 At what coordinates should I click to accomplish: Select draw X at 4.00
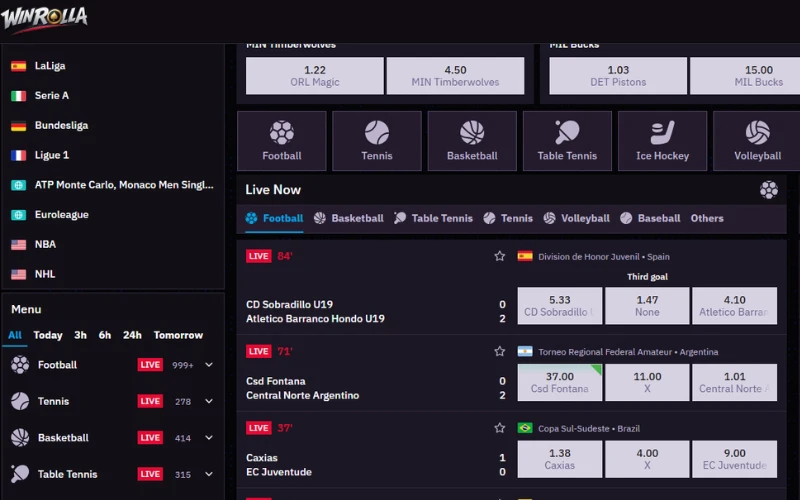click(647, 459)
